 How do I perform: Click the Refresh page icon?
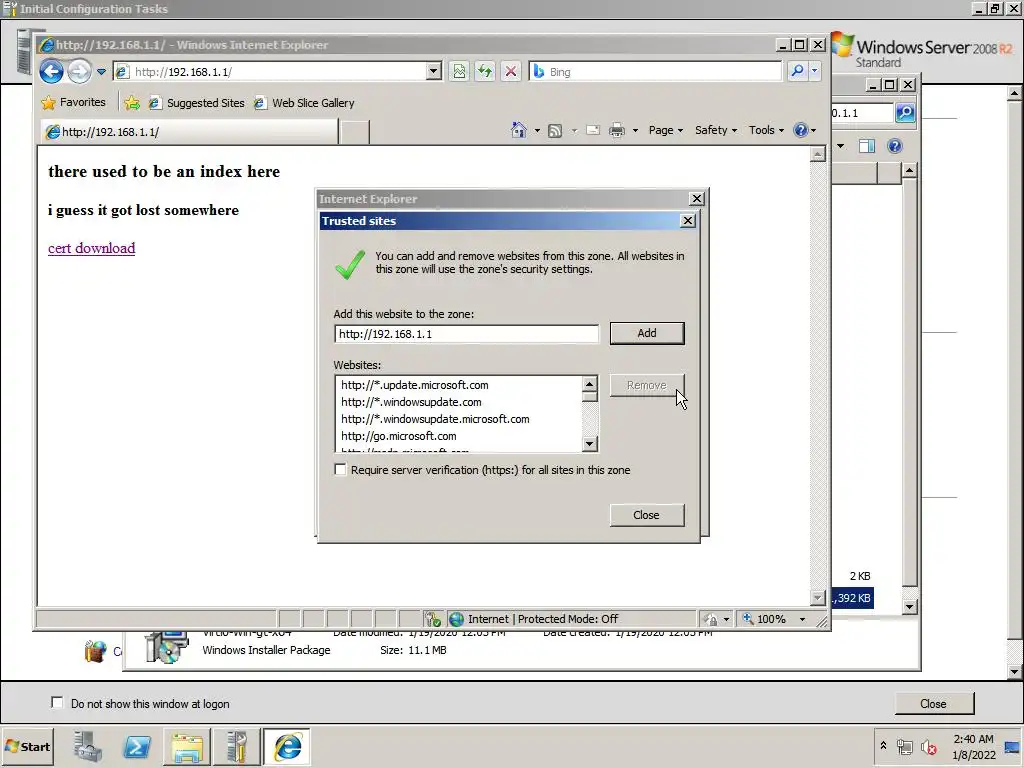(485, 71)
